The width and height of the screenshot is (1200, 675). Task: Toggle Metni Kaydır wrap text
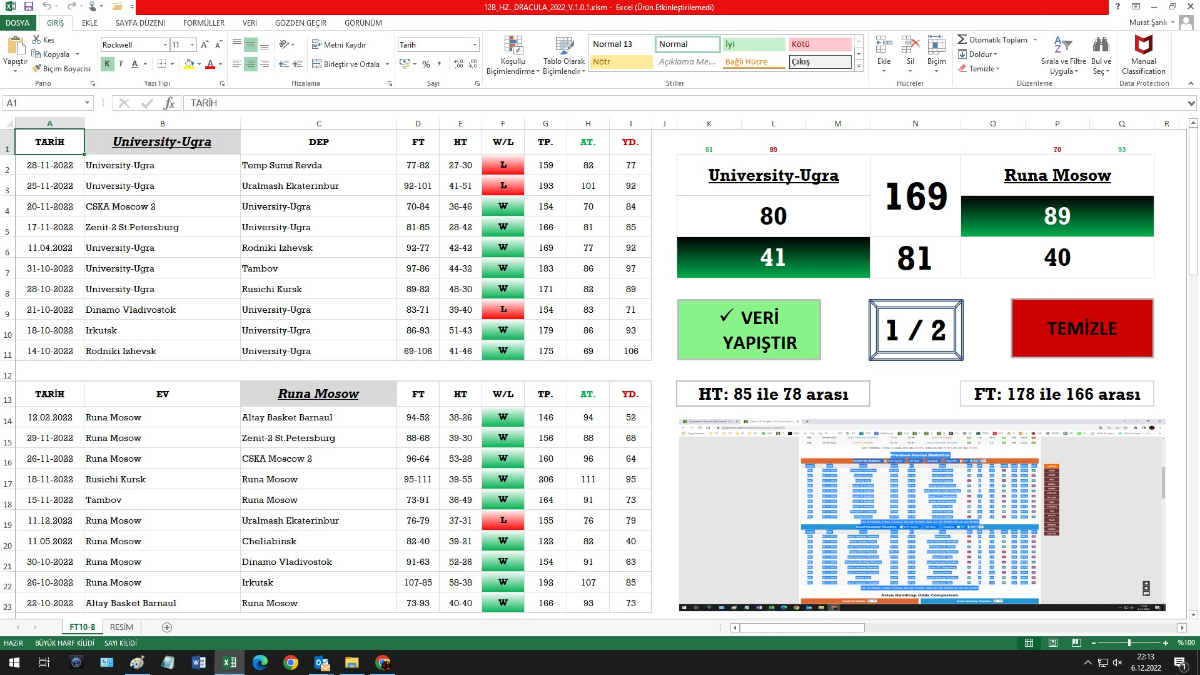pyautogui.click(x=339, y=45)
